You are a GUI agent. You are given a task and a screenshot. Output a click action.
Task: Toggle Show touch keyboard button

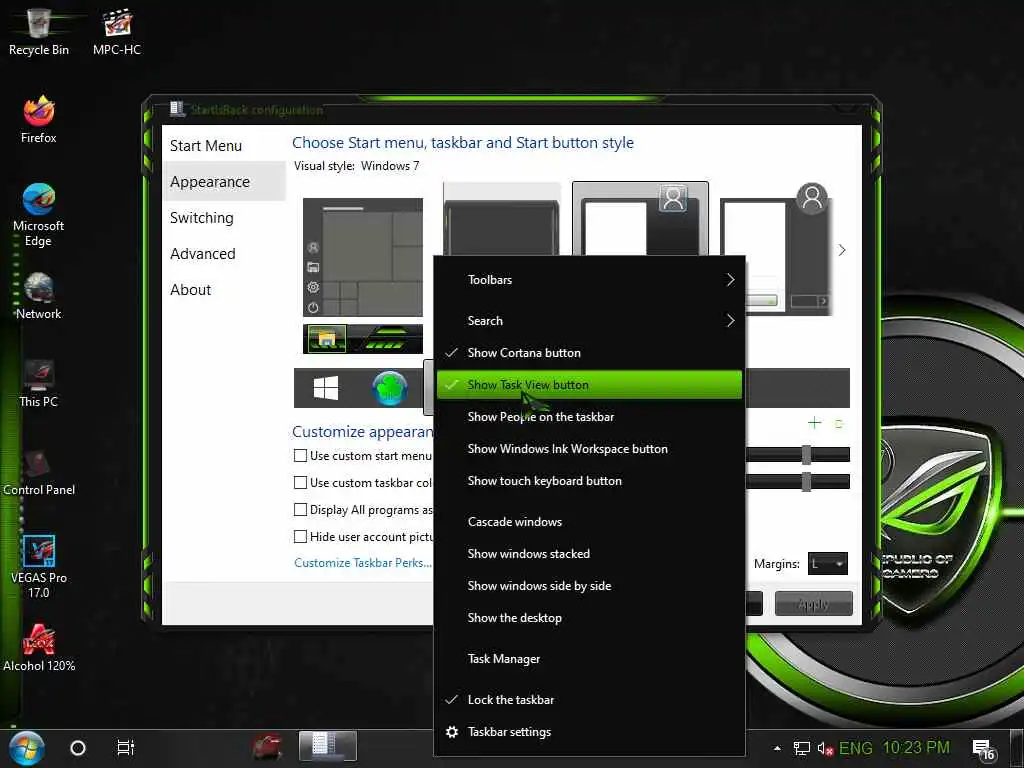tap(589, 481)
